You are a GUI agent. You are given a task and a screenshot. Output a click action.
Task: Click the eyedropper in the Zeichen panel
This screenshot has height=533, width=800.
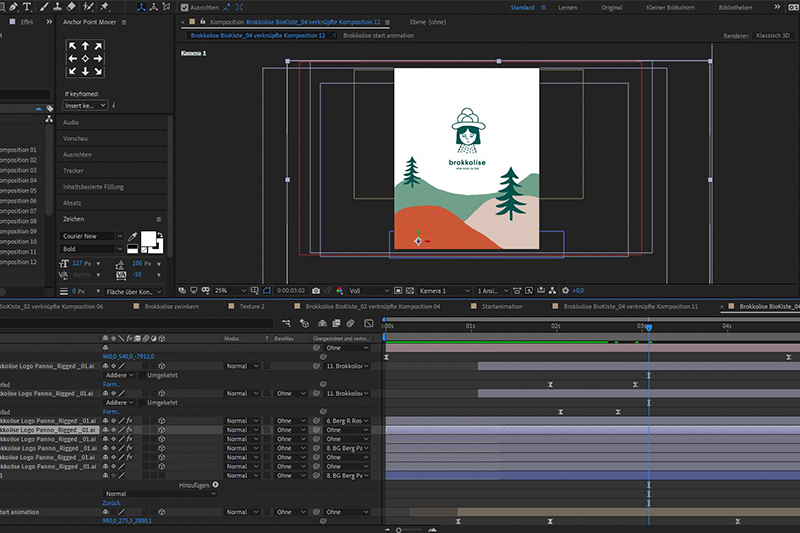pyautogui.click(x=131, y=237)
